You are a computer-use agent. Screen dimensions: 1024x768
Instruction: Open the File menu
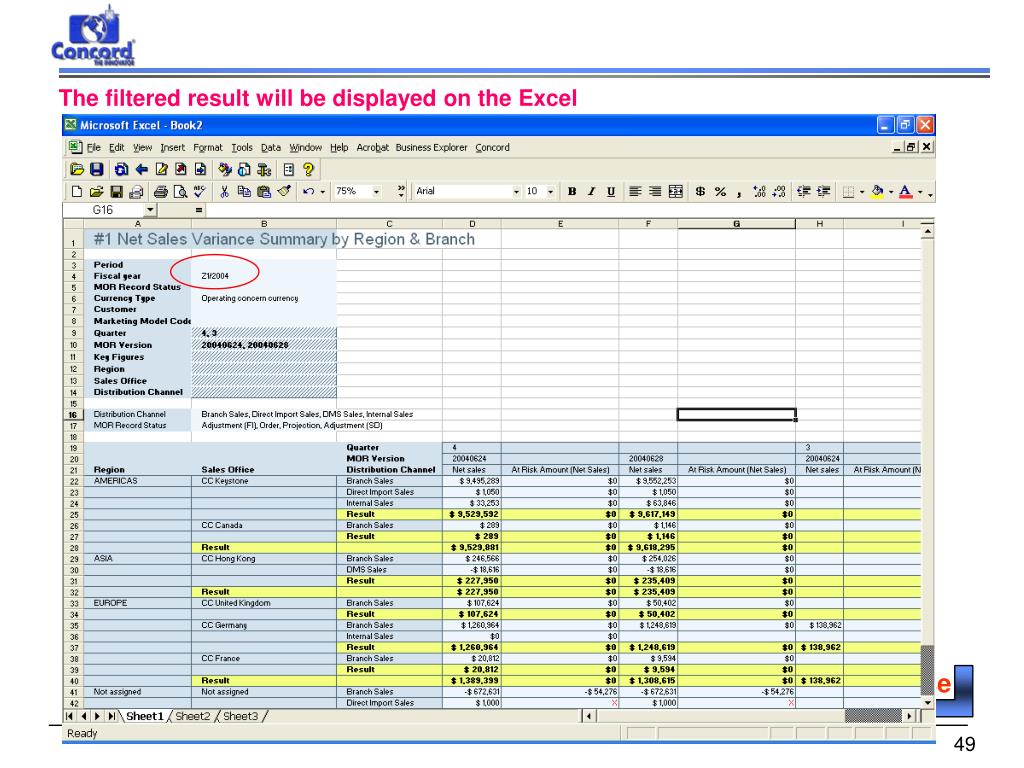[x=93, y=148]
